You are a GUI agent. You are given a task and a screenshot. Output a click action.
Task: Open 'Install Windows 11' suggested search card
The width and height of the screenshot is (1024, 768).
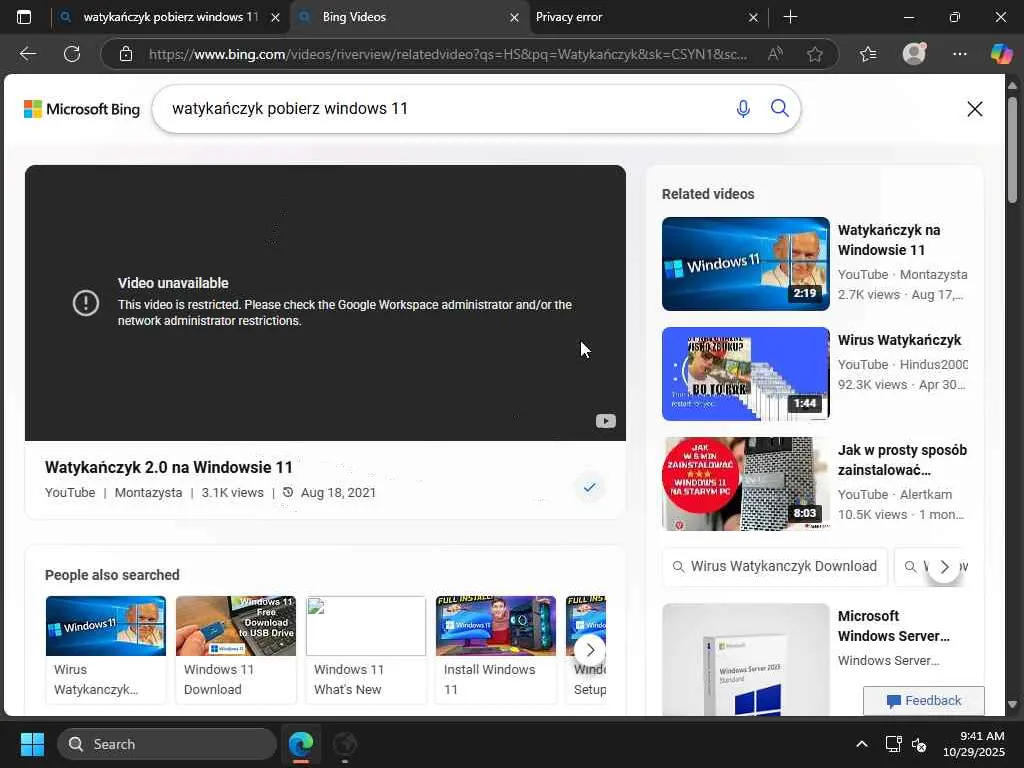point(496,649)
